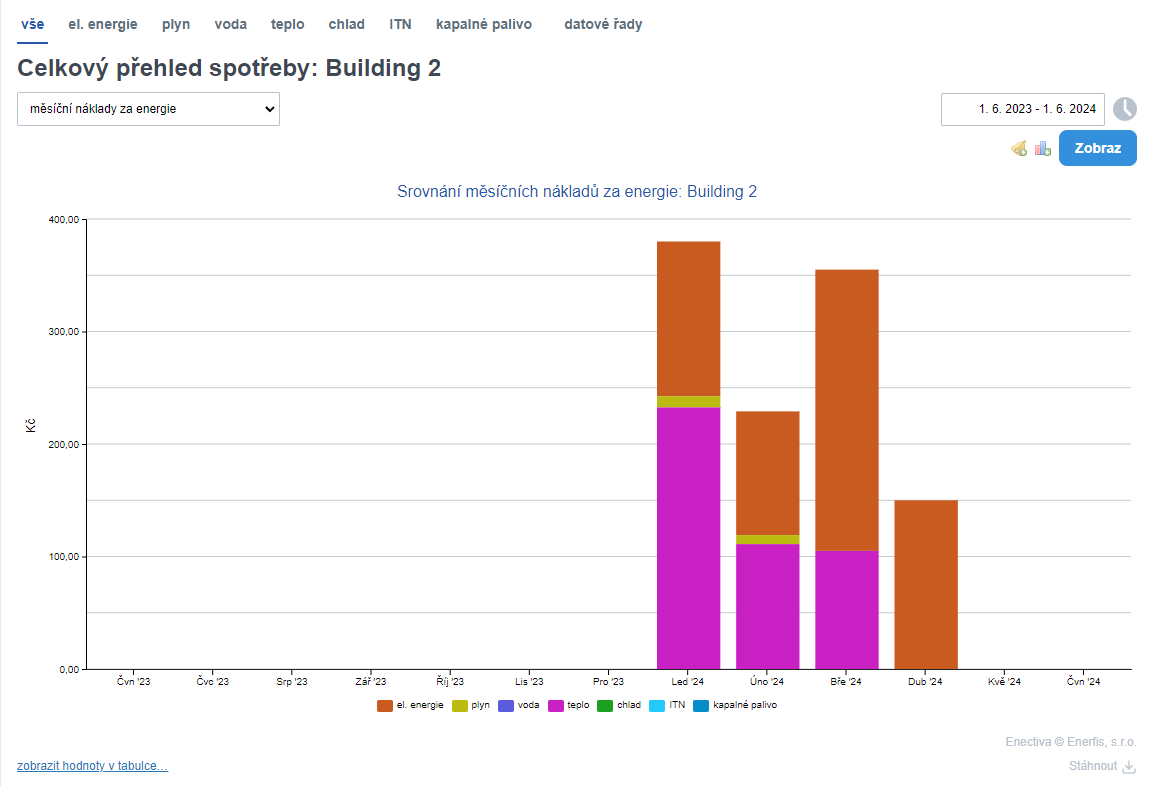Click the bar chart add icon
This screenshot has height=786, width=1158.
pyautogui.click(x=1043, y=148)
